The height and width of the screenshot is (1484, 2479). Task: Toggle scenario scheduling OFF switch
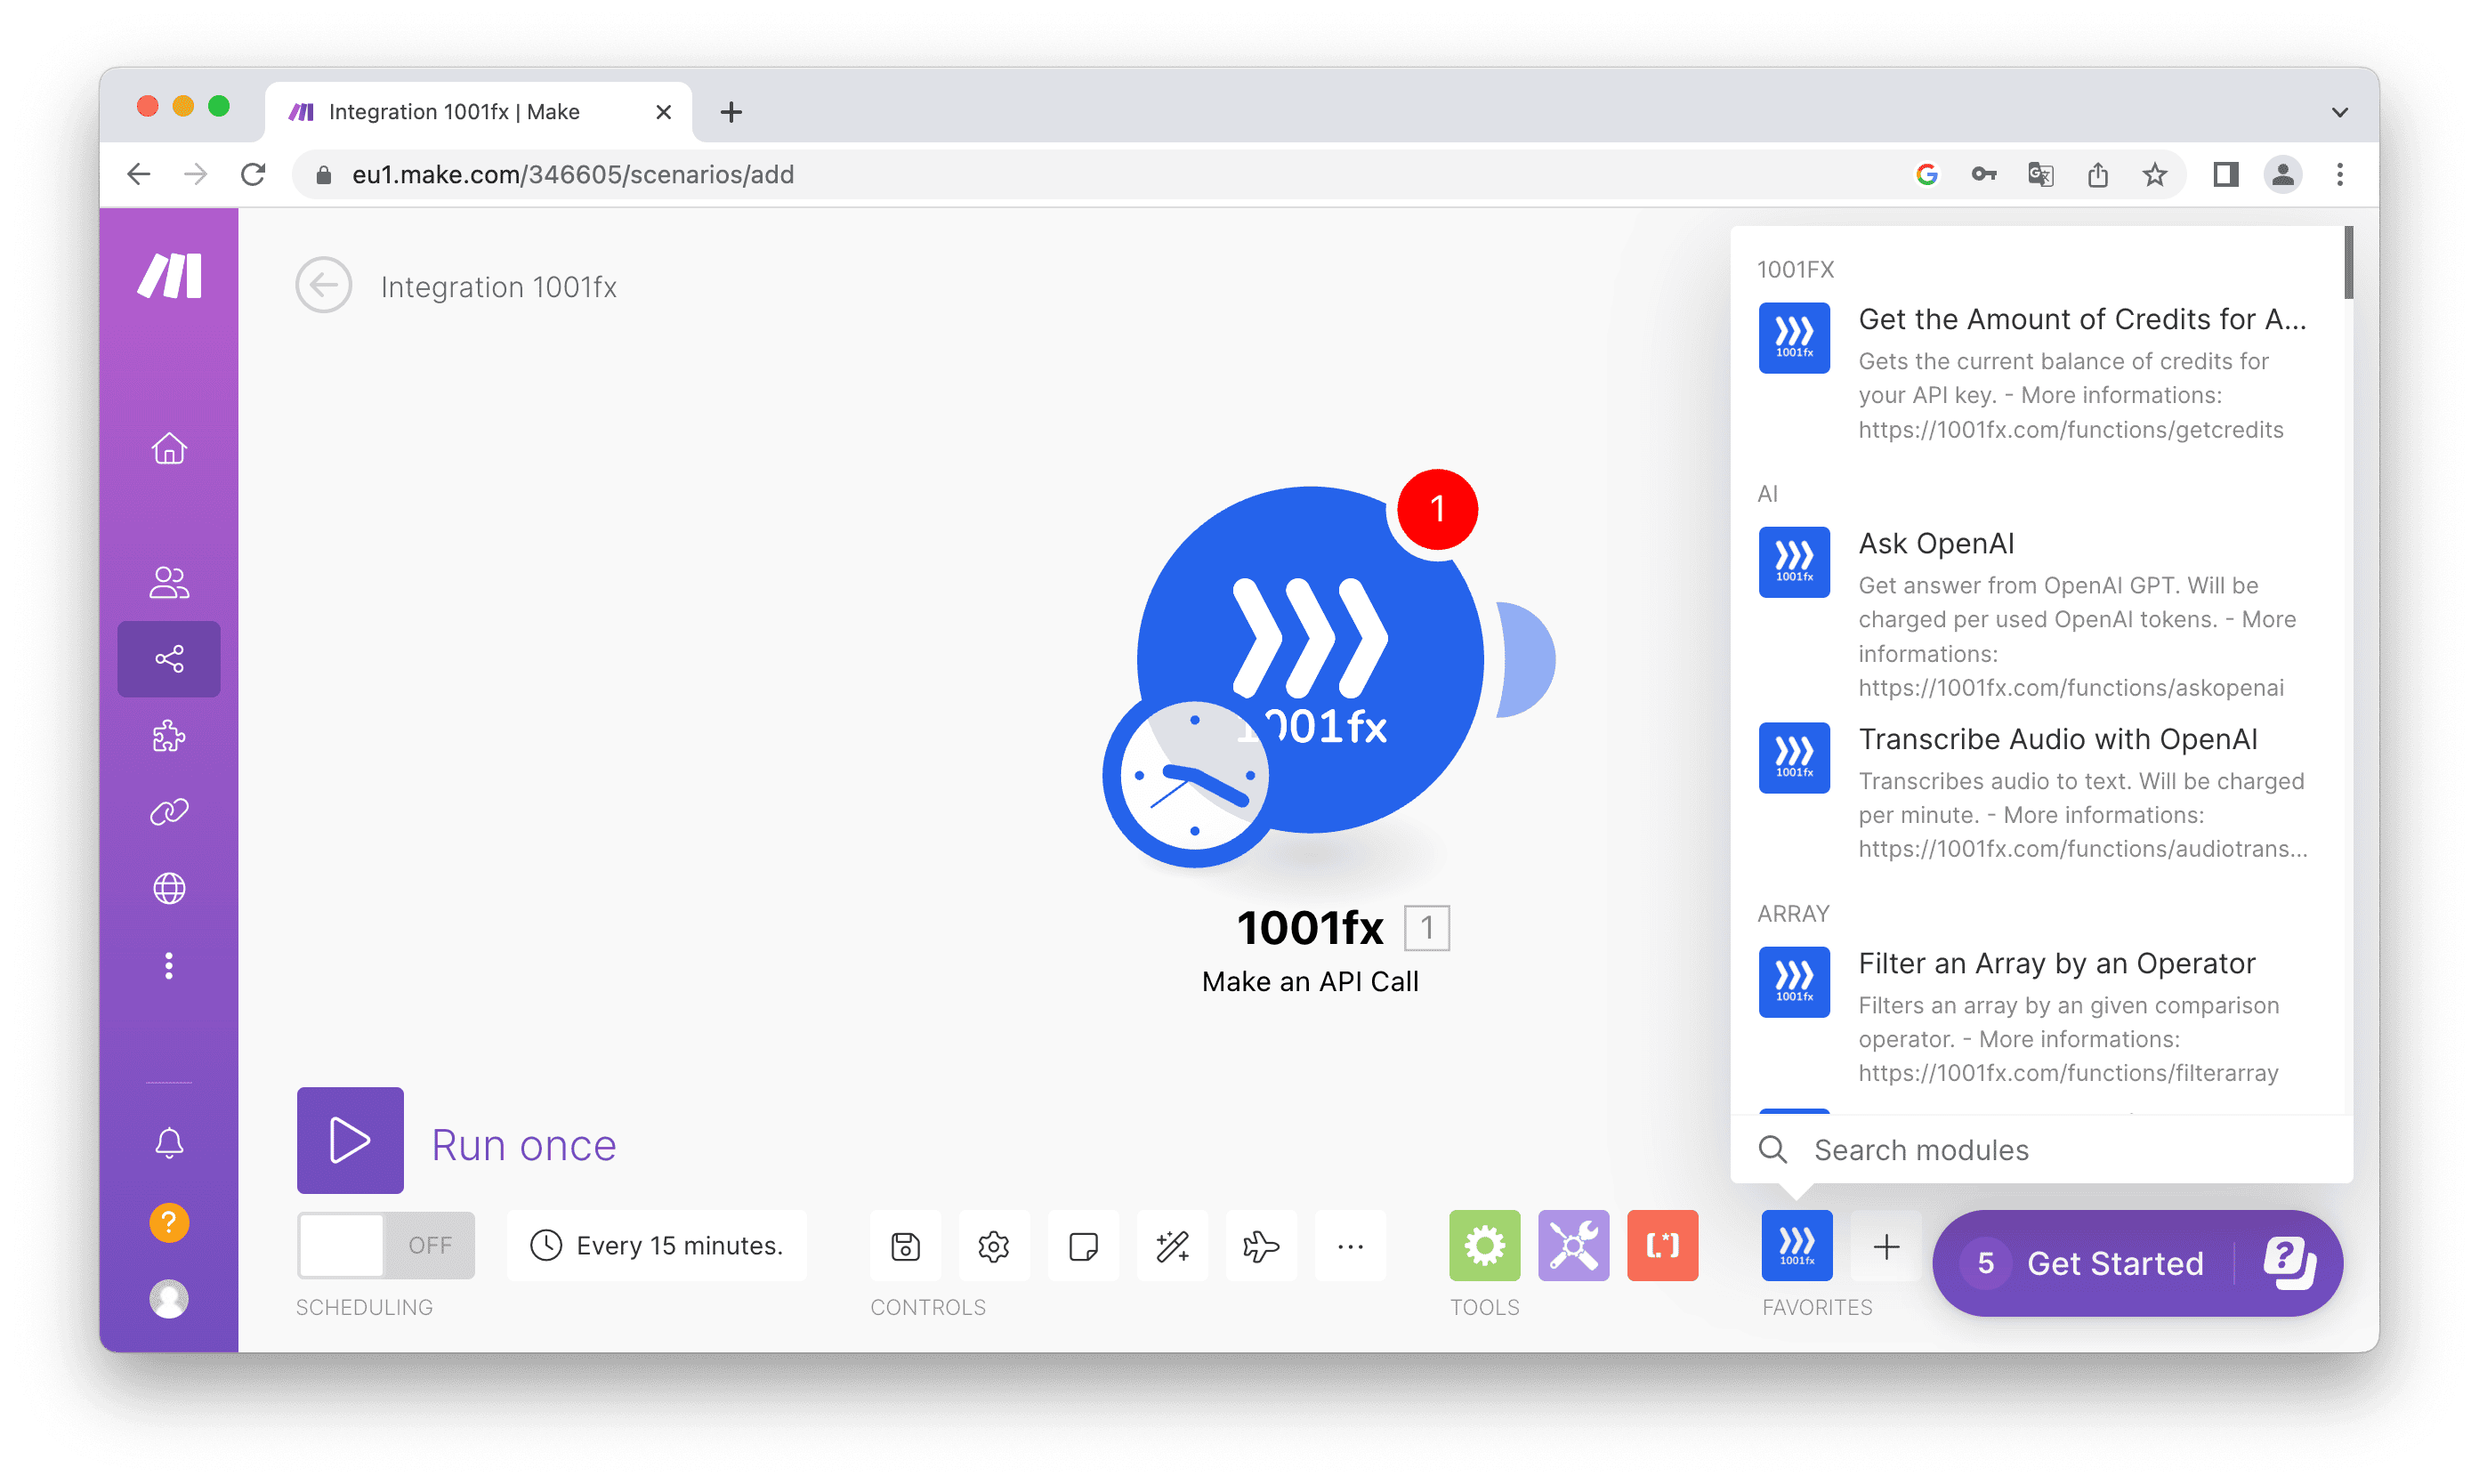(x=386, y=1246)
